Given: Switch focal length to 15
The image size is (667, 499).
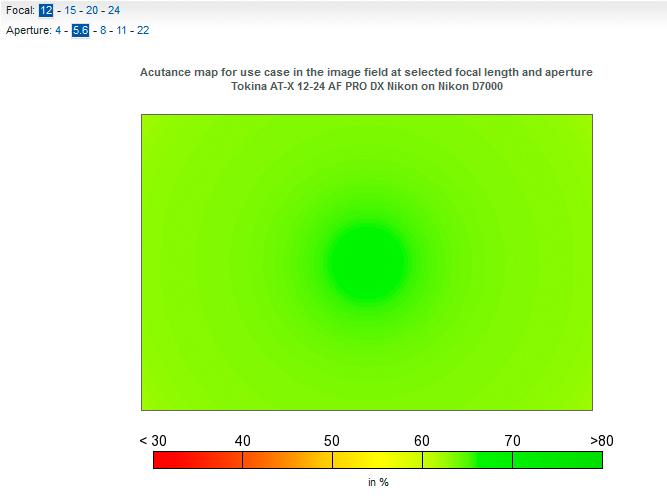Looking at the screenshot, I should [x=70, y=10].
